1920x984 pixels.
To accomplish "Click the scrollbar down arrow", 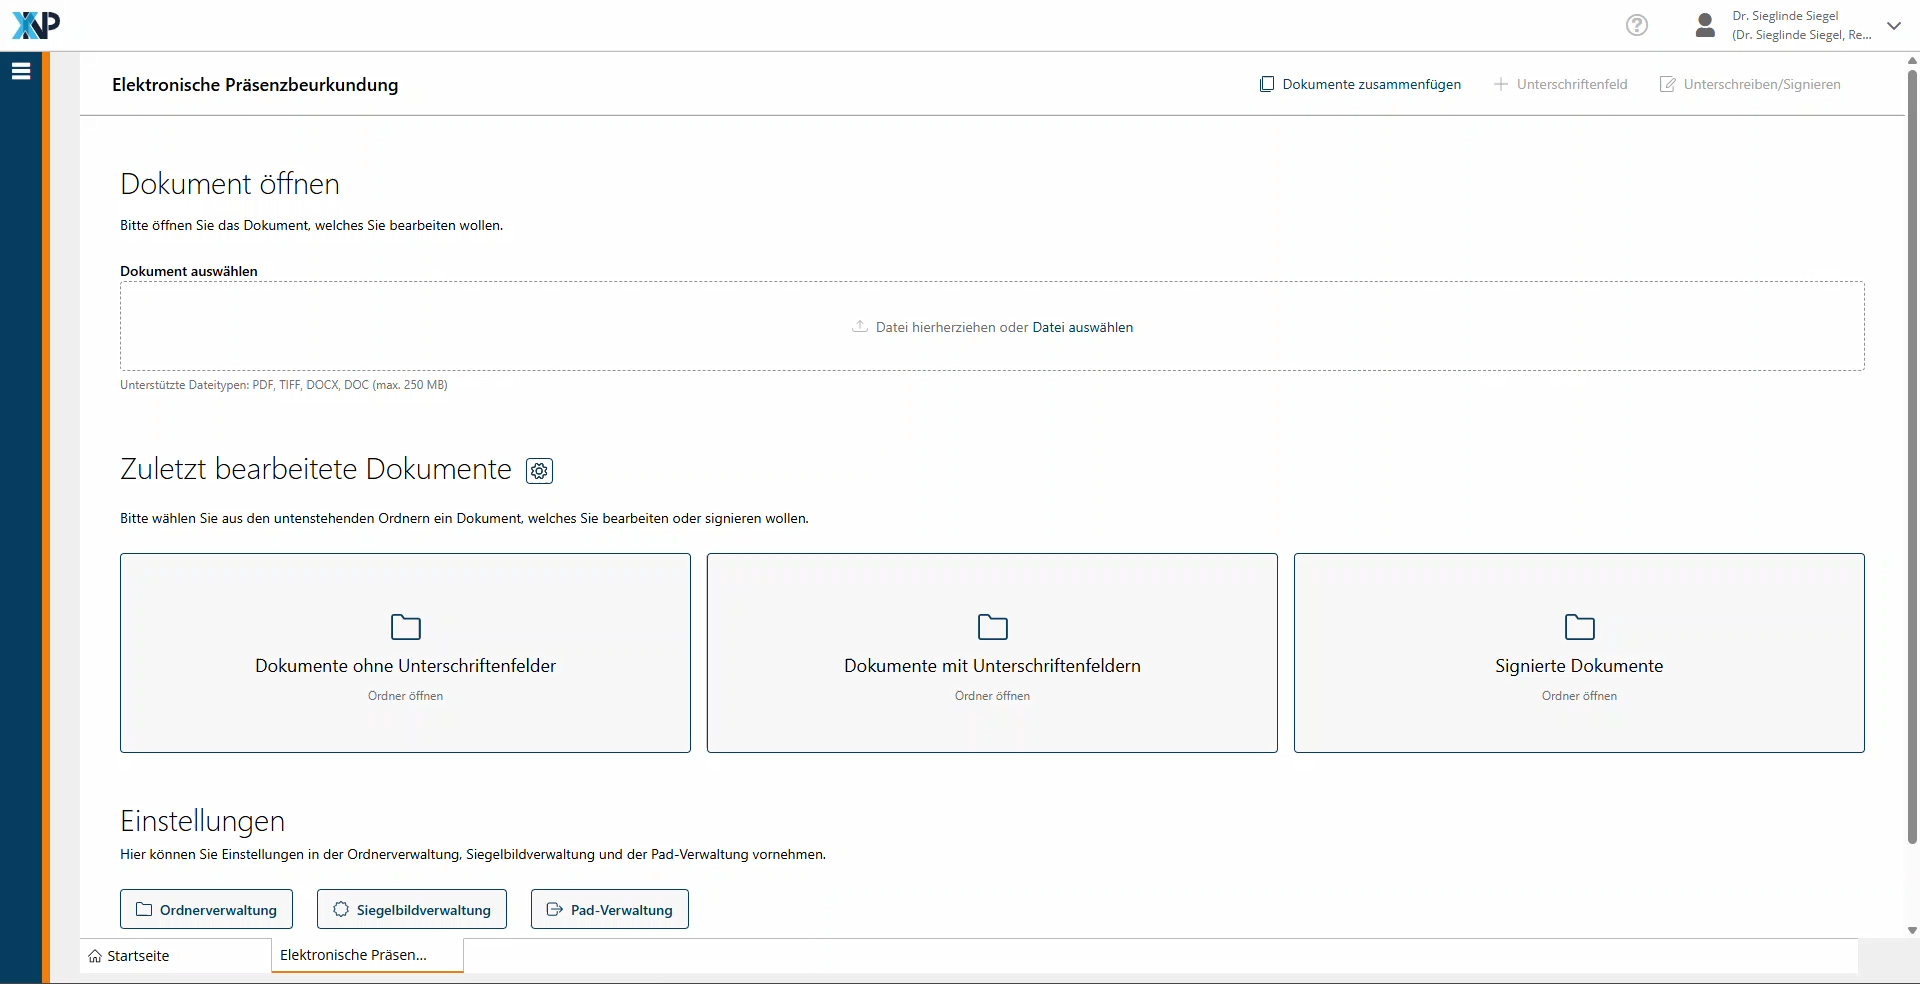I will (x=1912, y=930).
